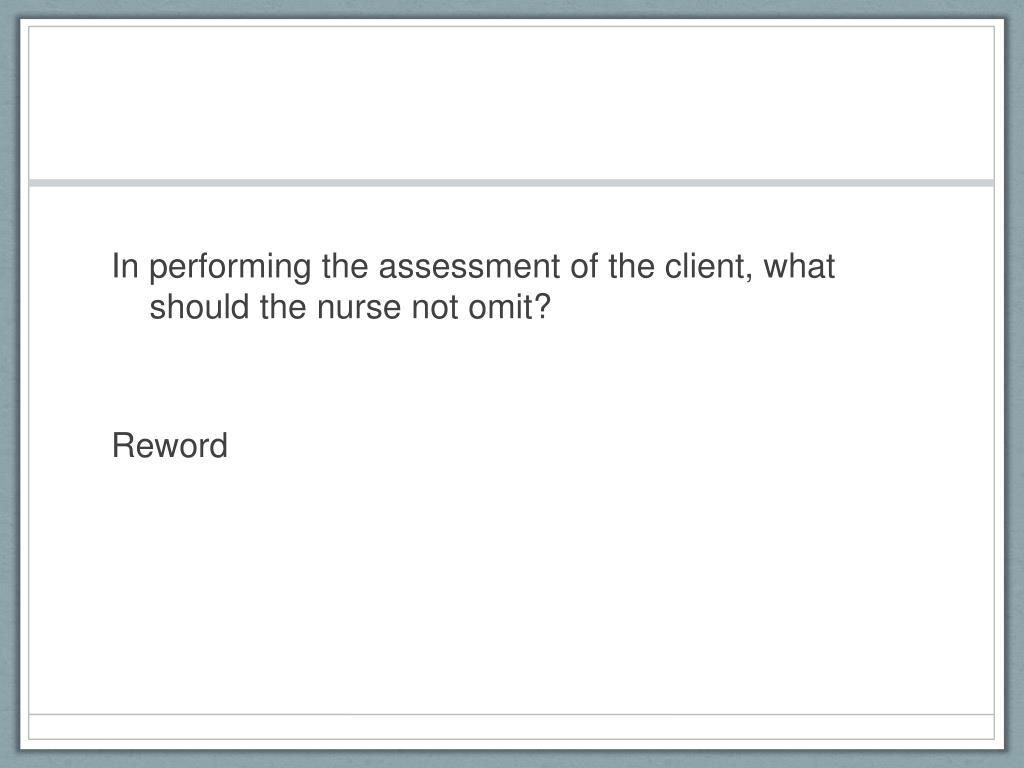1024x768 pixels.
Task: Click the teal textured border on the left
Action: (9, 384)
